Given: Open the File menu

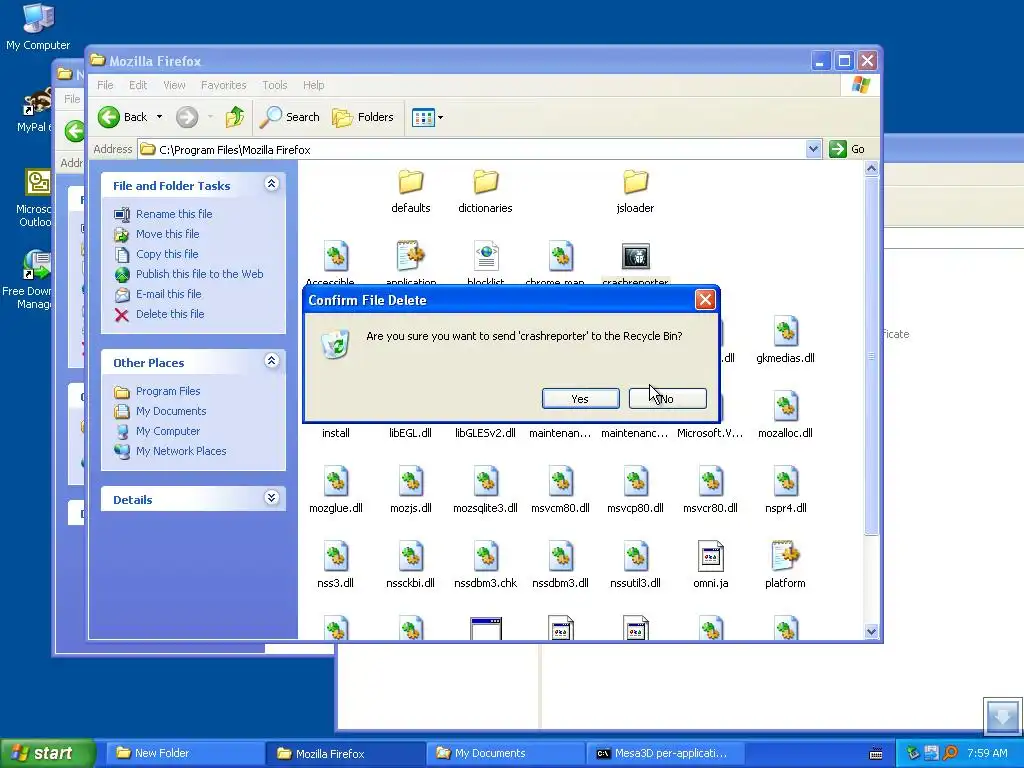Looking at the screenshot, I should click(x=105, y=85).
